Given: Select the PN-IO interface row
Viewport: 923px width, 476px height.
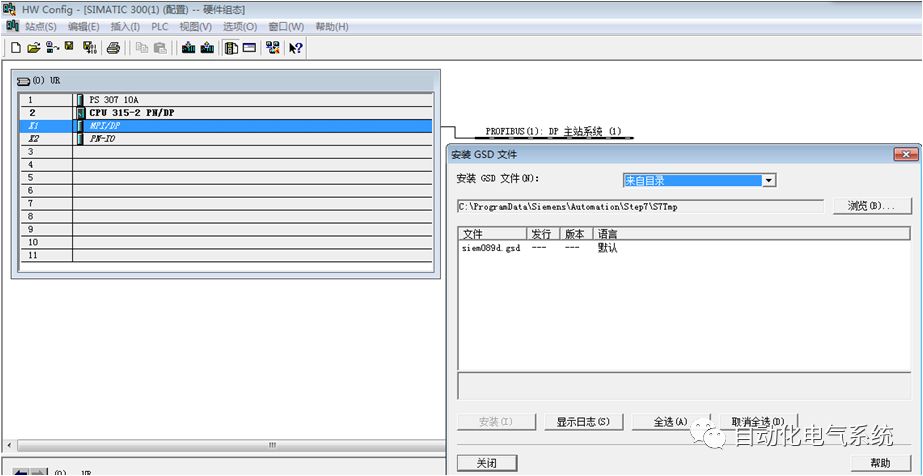Looking at the screenshot, I should (x=226, y=139).
